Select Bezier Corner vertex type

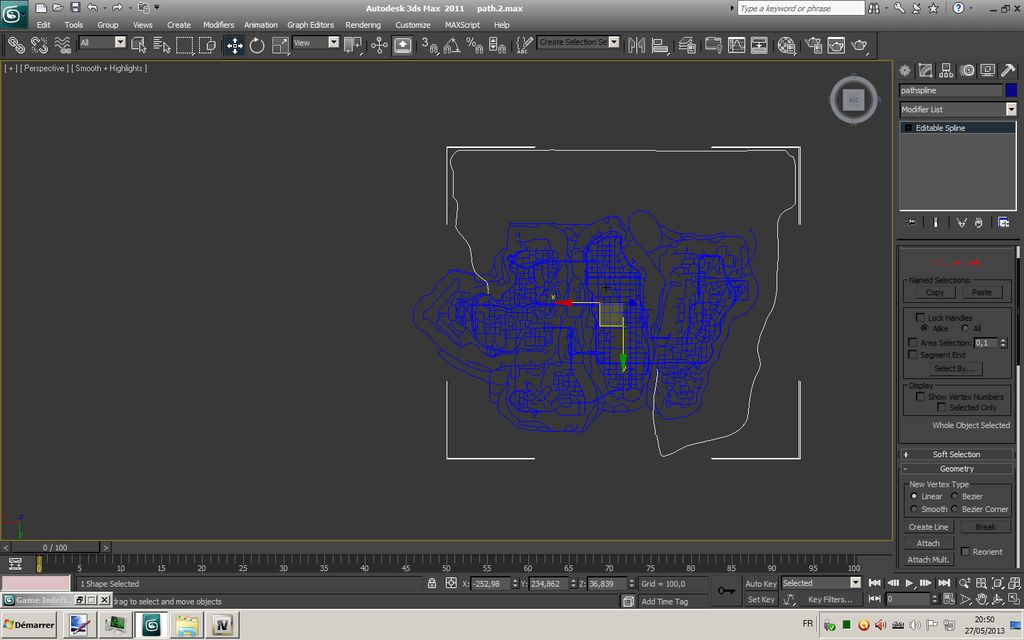click(x=954, y=509)
